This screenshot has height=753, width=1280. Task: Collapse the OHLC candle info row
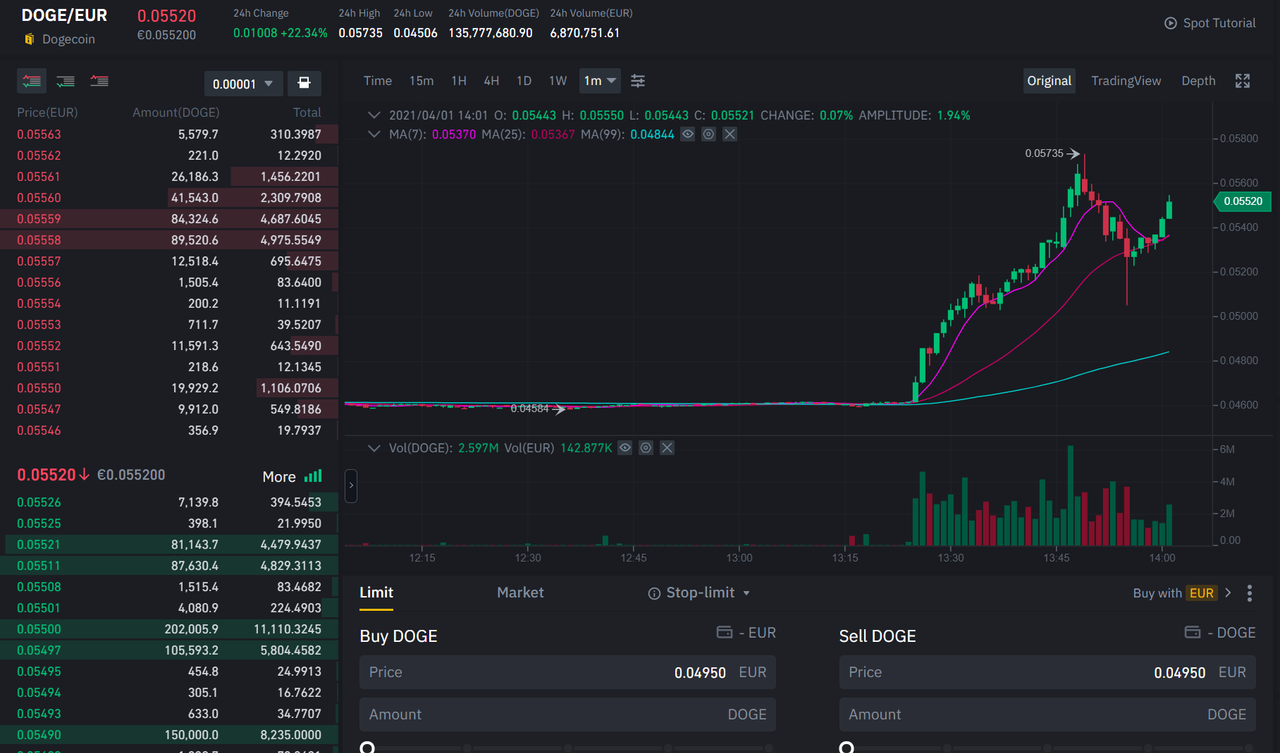pos(375,116)
